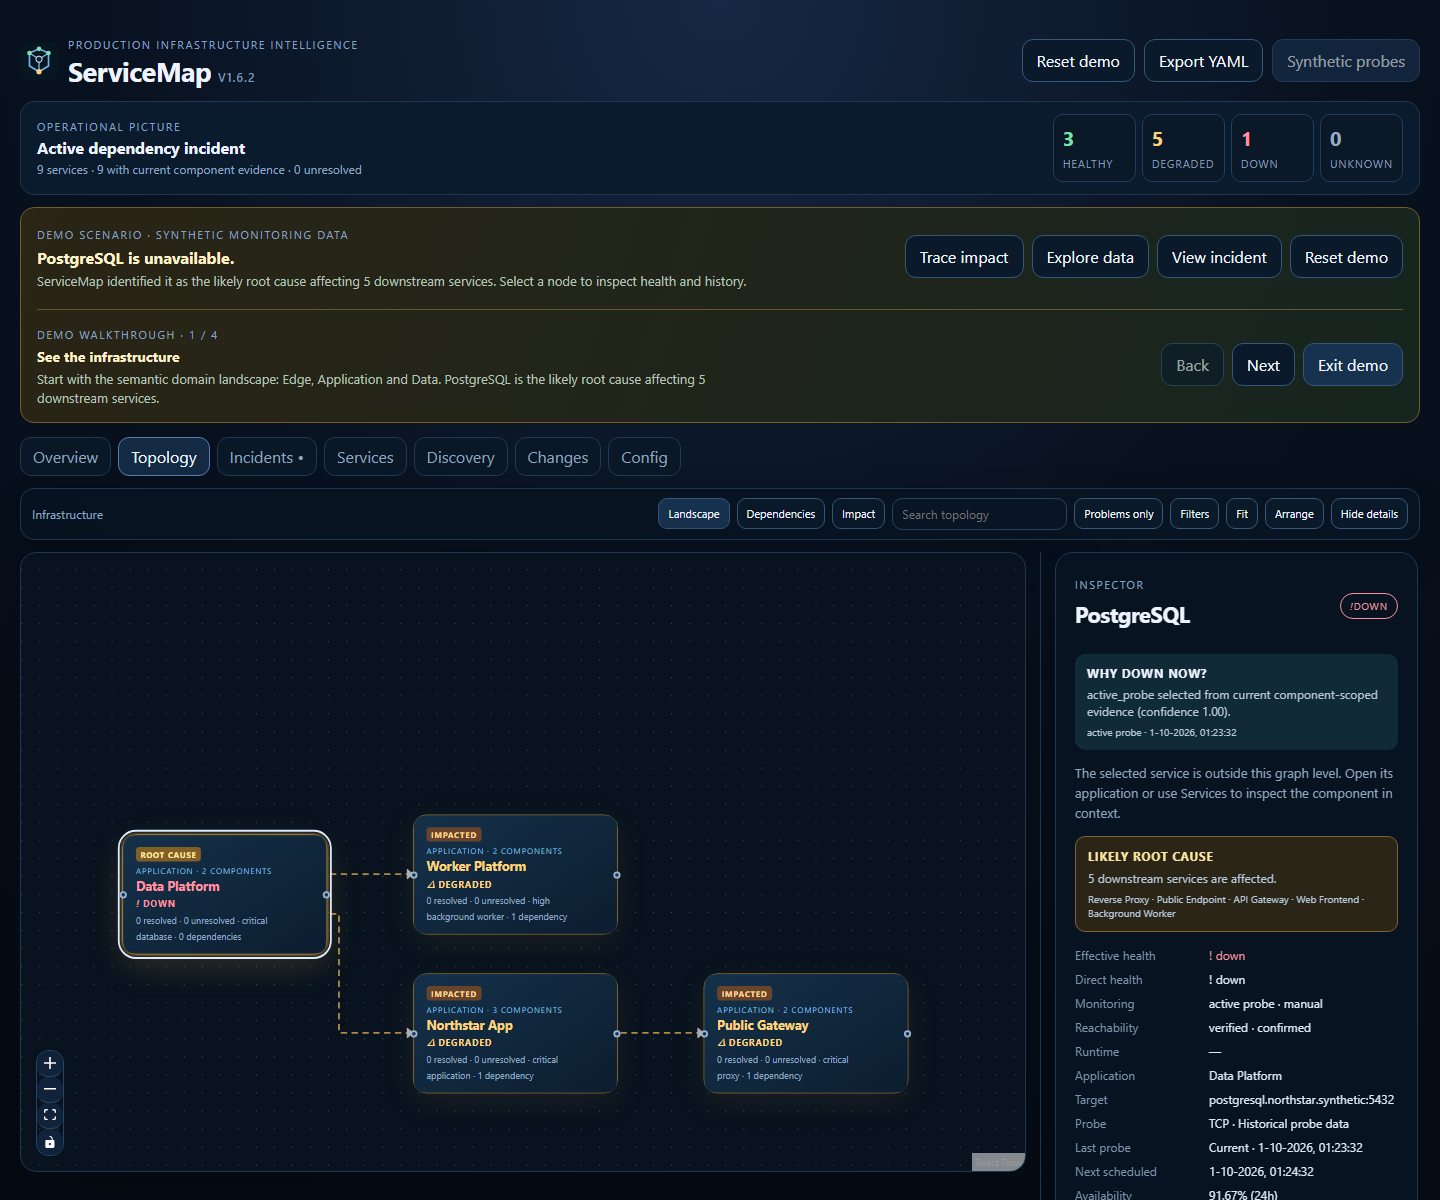The width and height of the screenshot is (1440, 1200).
Task: Click Reset demo in the header
Action: point(1078,61)
